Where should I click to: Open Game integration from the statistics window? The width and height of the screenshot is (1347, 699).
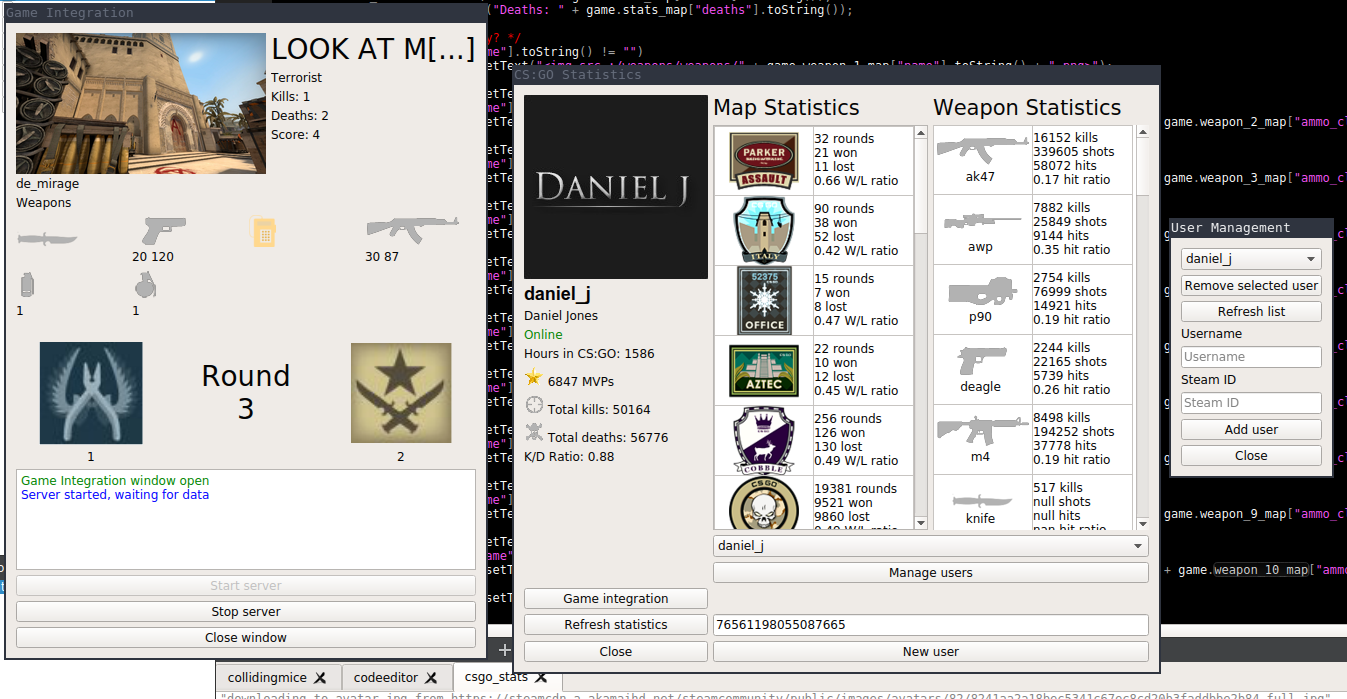pyautogui.click(x=616, y=599)
